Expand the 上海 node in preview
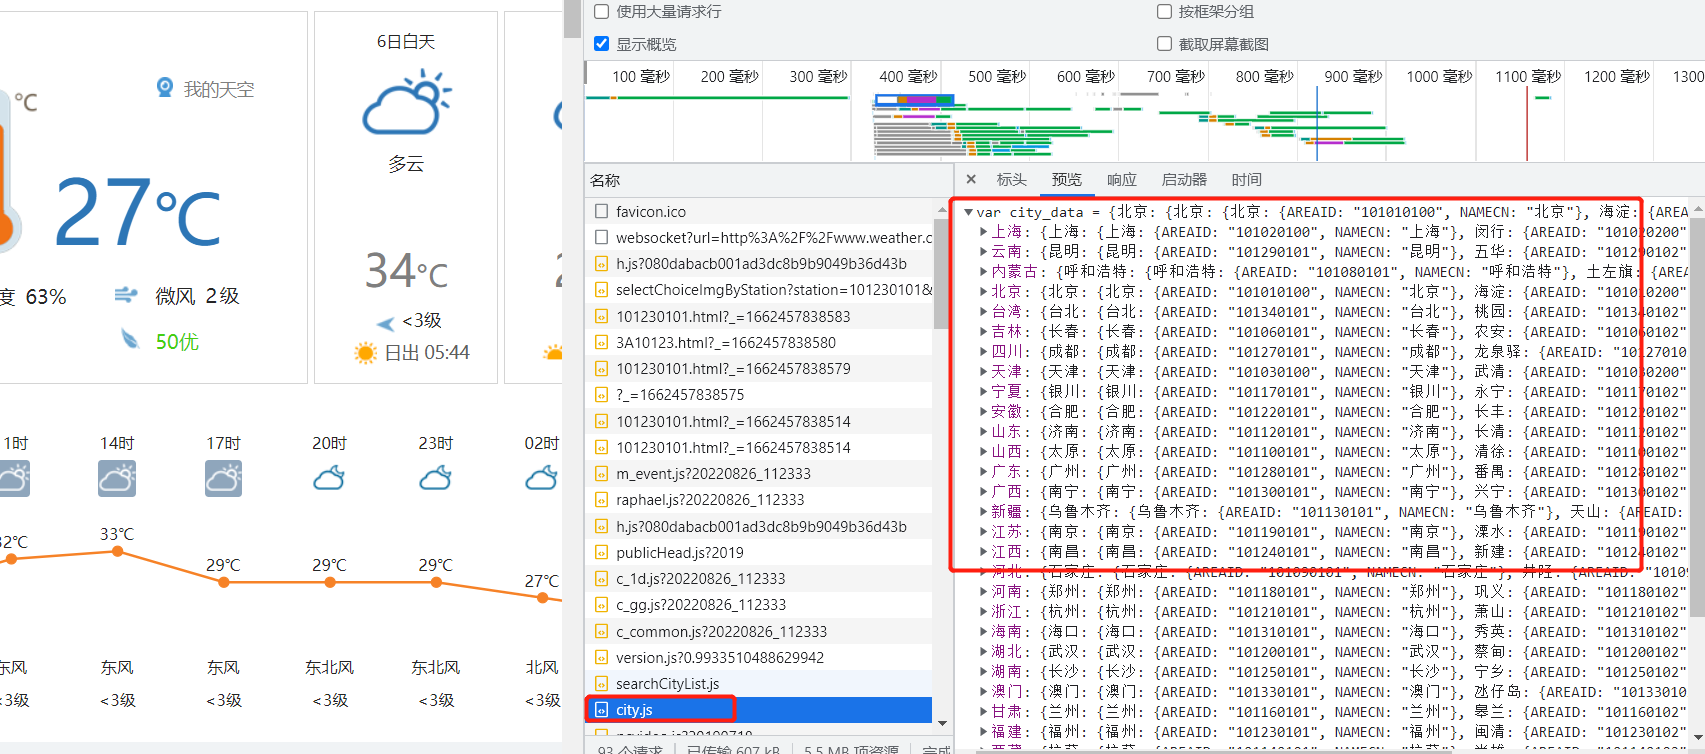 (x=983, y=232)
